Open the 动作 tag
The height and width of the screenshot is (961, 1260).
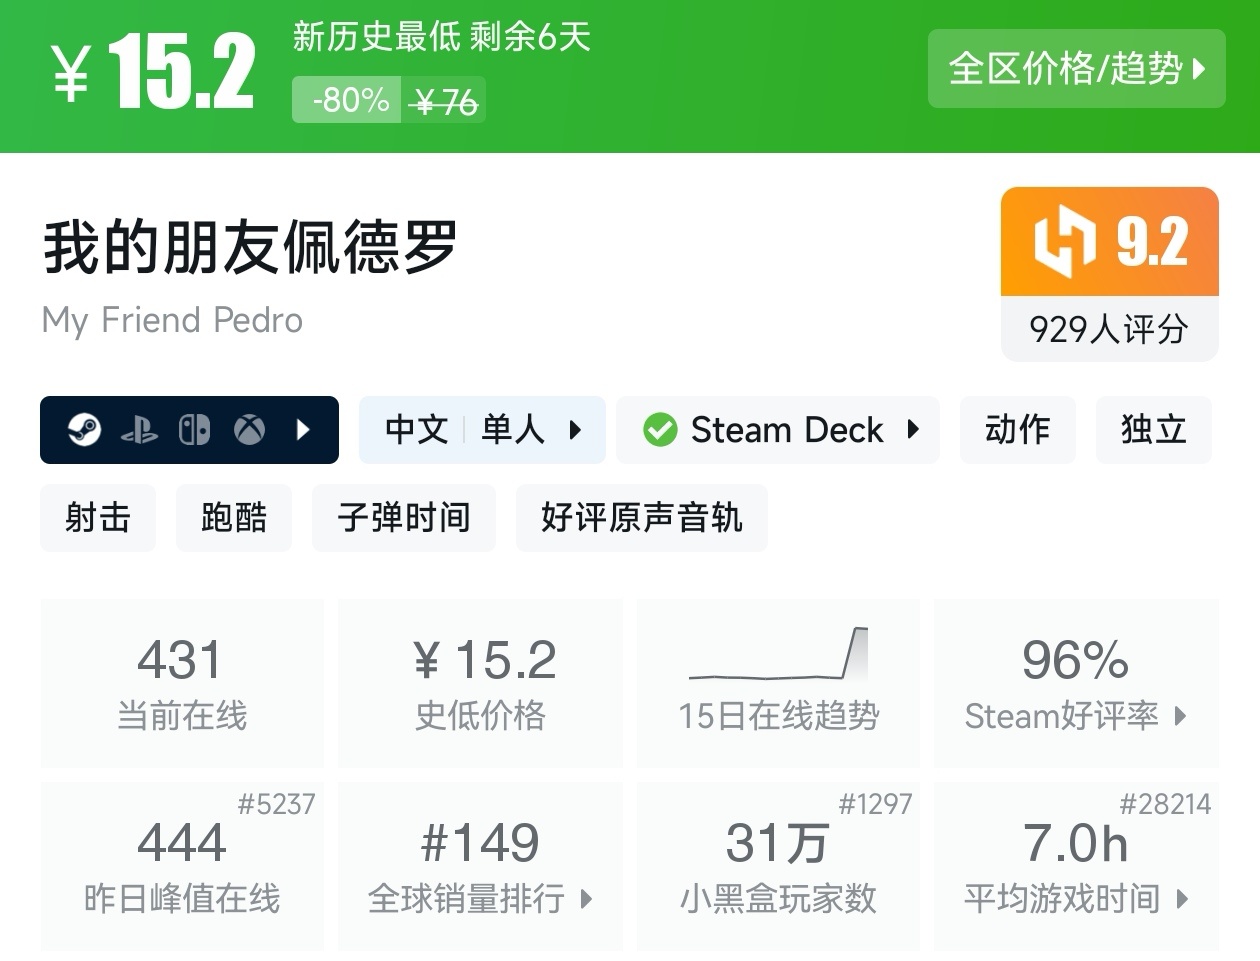click(x=1018, y=430)
